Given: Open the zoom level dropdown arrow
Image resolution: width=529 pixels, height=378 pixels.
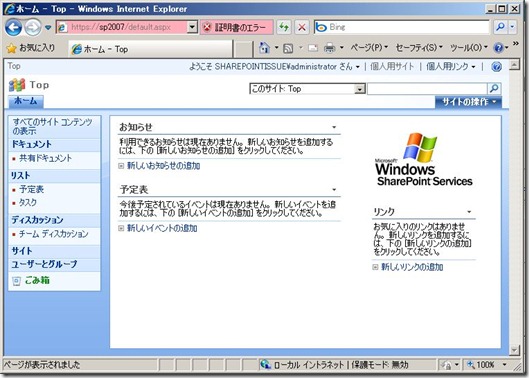Looking at the screenshot, I should (x=504, y=364).
